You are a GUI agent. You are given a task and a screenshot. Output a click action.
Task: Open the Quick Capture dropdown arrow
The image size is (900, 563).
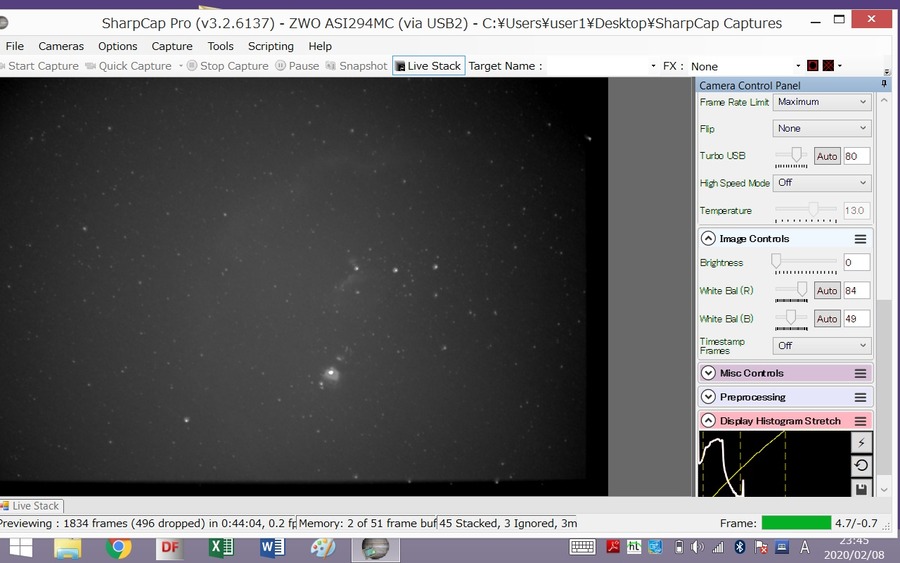[x=180, y=66]
